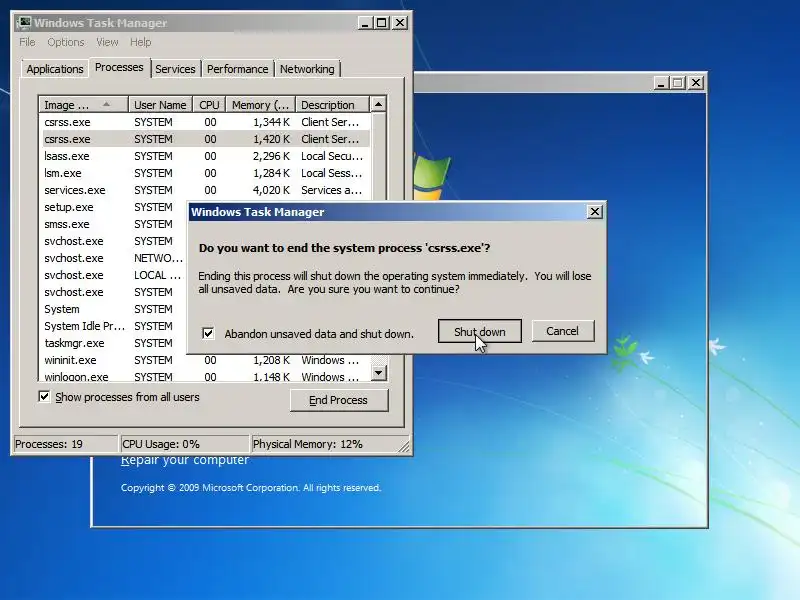Minimize the Task Manager window

364,22
